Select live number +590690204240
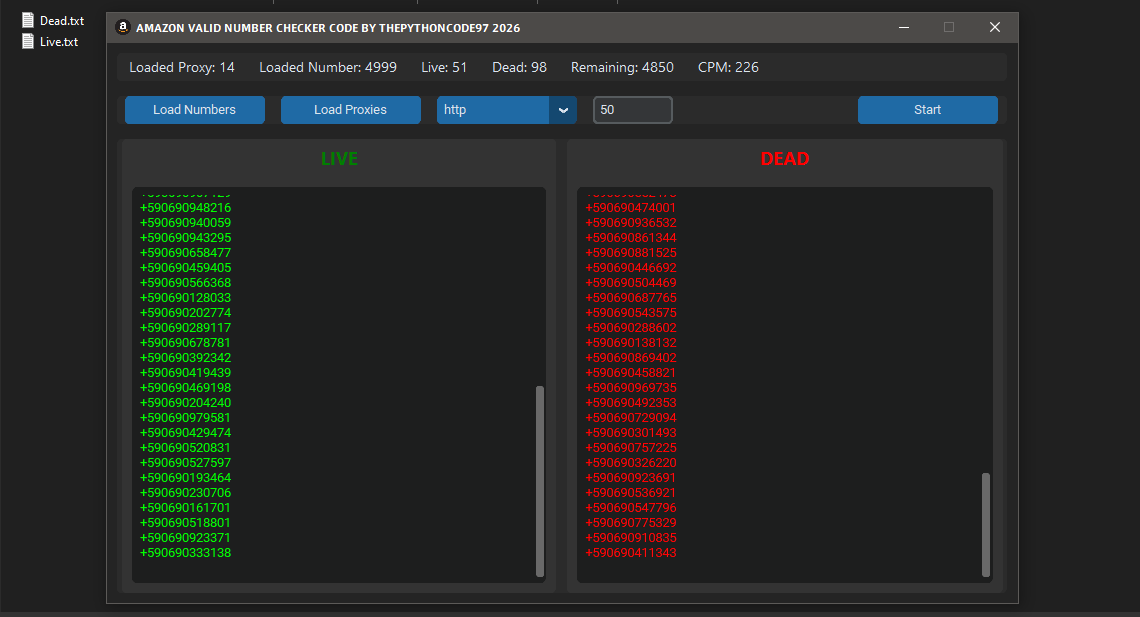 point(185,403)
